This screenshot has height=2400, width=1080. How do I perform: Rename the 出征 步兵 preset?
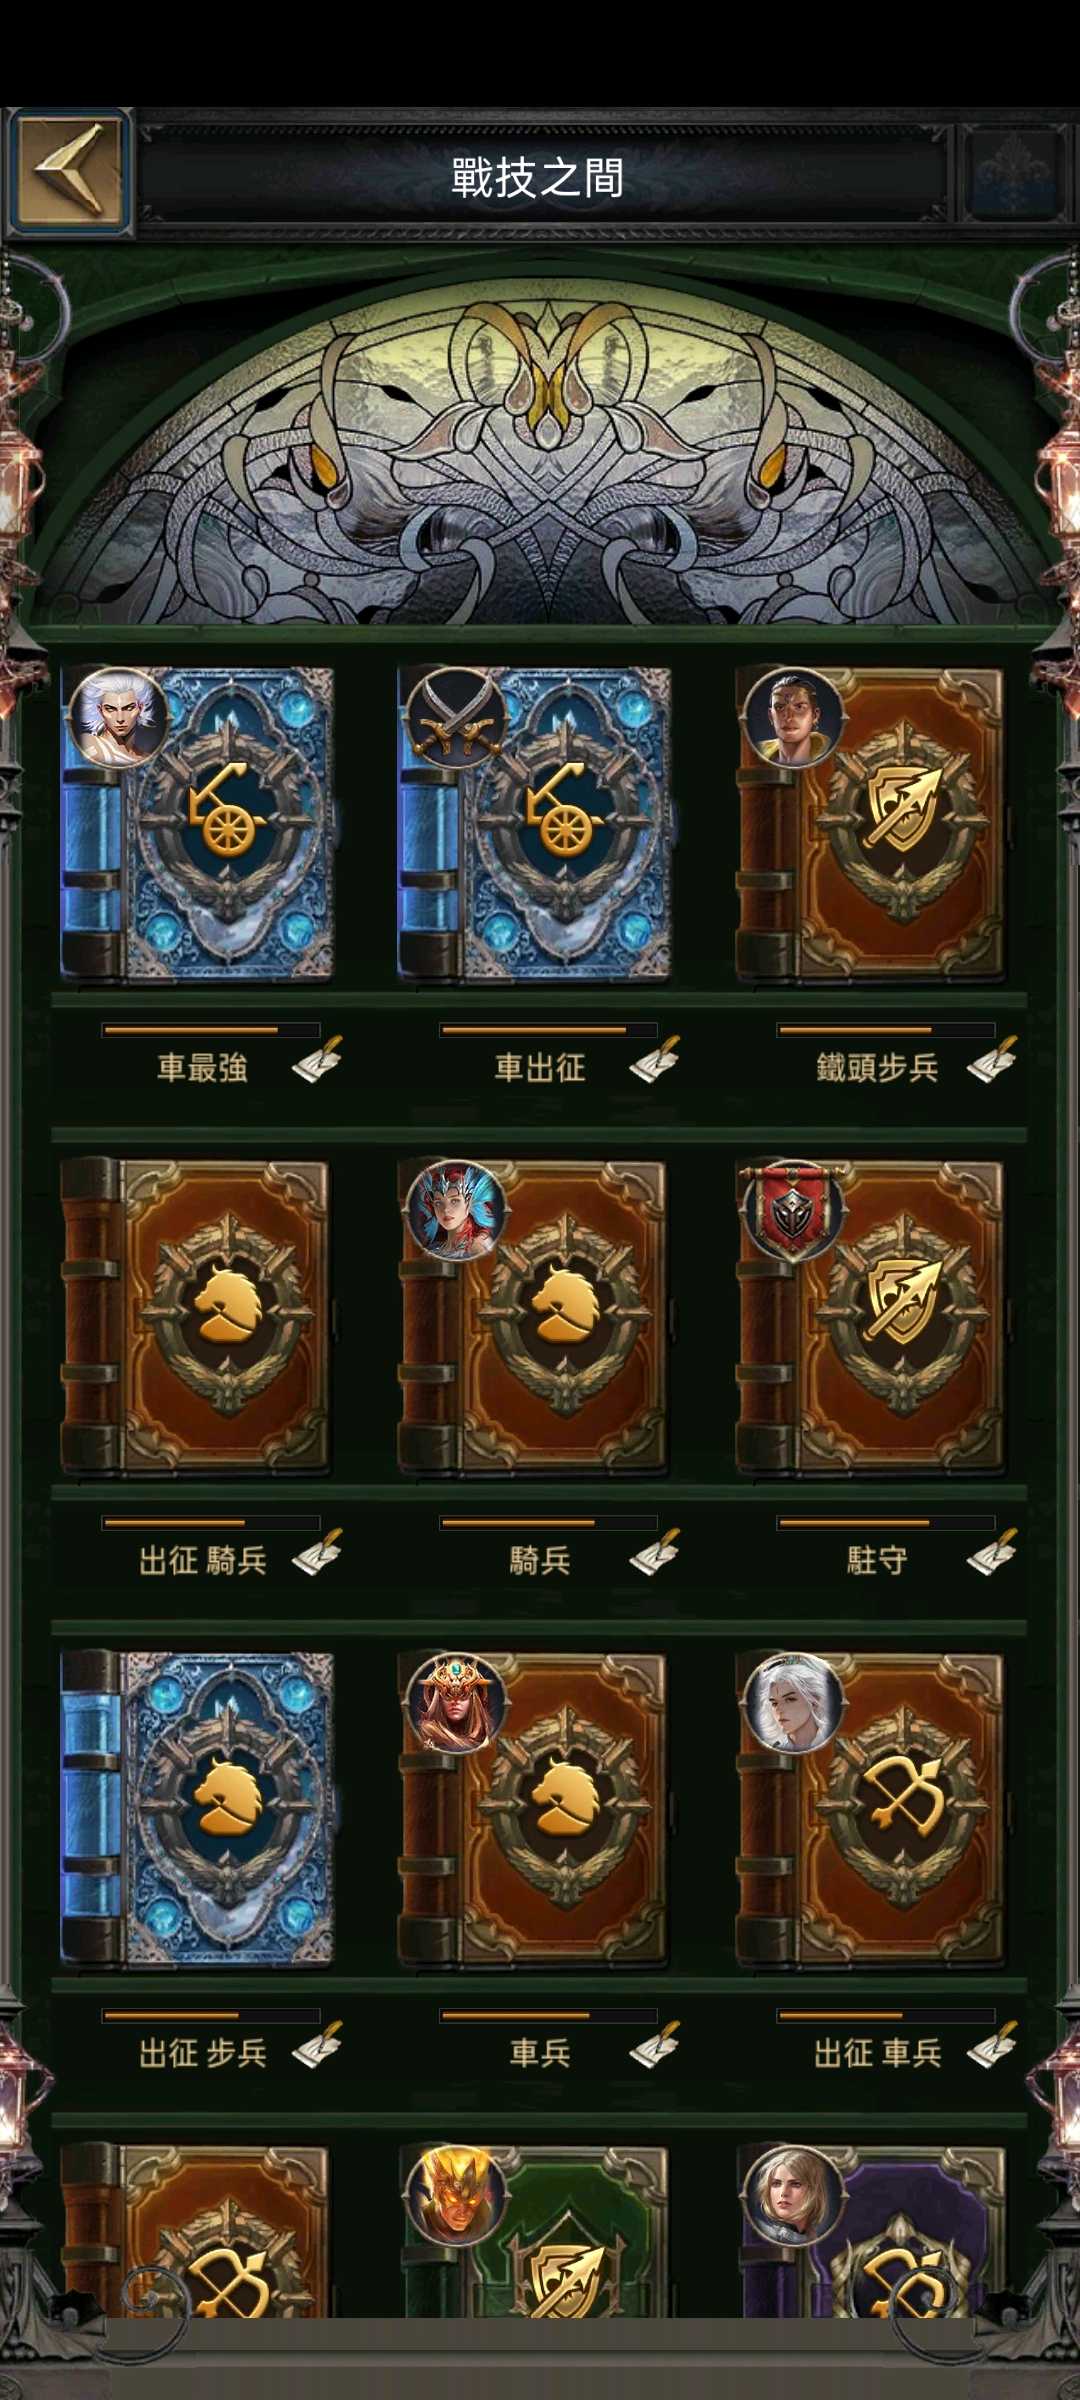tap(317, 2045)
